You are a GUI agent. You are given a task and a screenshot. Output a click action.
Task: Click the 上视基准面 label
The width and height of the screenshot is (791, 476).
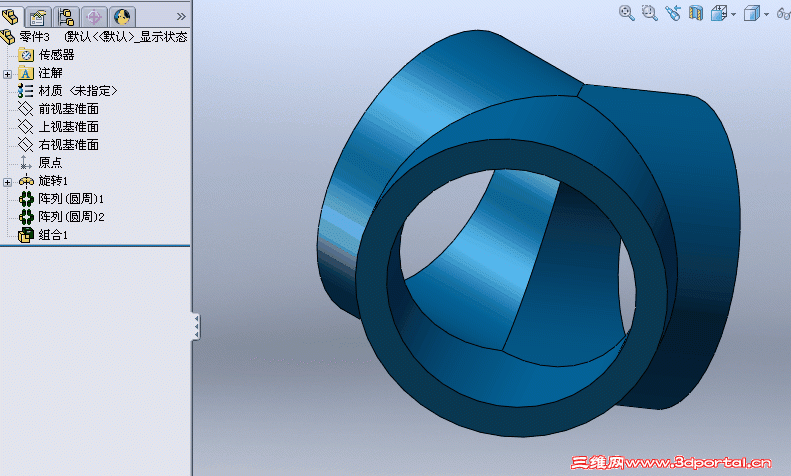pos(69,127)
